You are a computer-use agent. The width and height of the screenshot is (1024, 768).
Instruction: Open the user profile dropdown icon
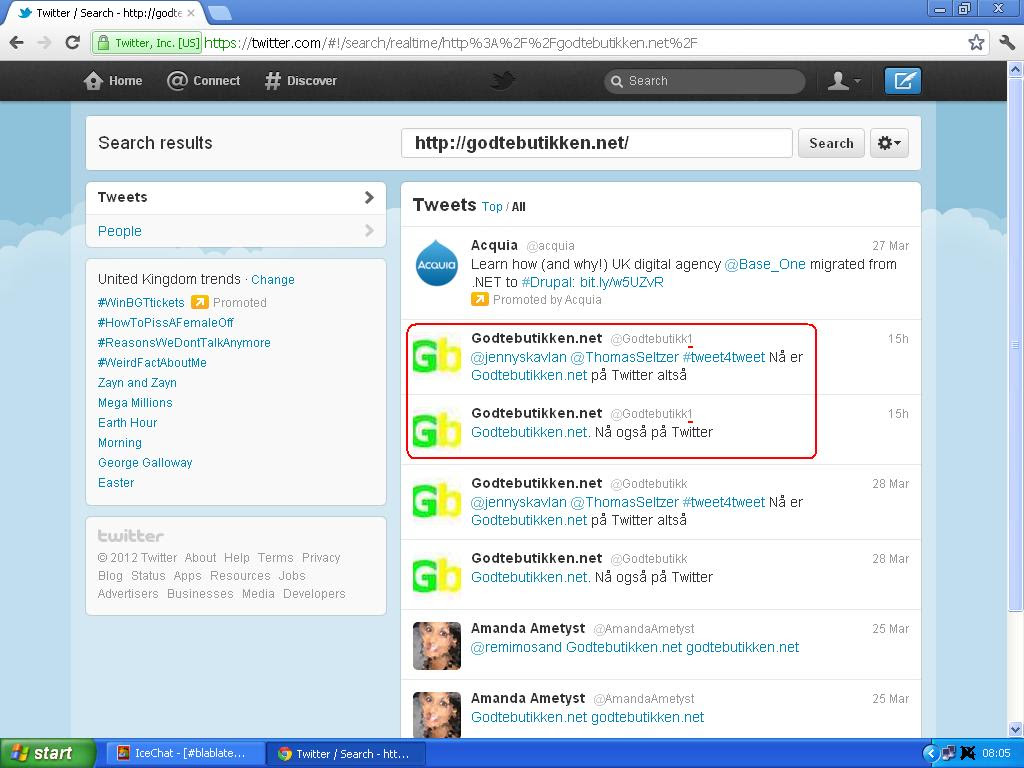[844, 81]
